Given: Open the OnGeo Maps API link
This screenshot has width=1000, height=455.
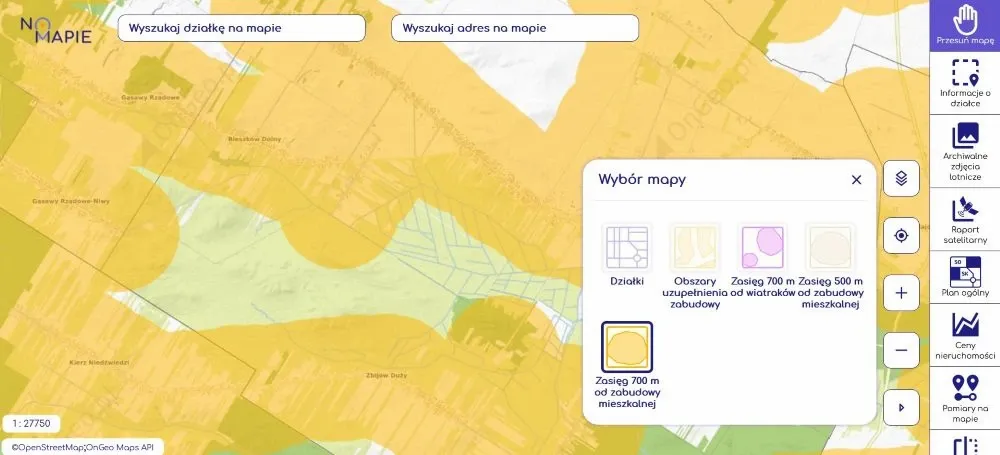Looking at the screenshot, I should (x=120, y=447).
